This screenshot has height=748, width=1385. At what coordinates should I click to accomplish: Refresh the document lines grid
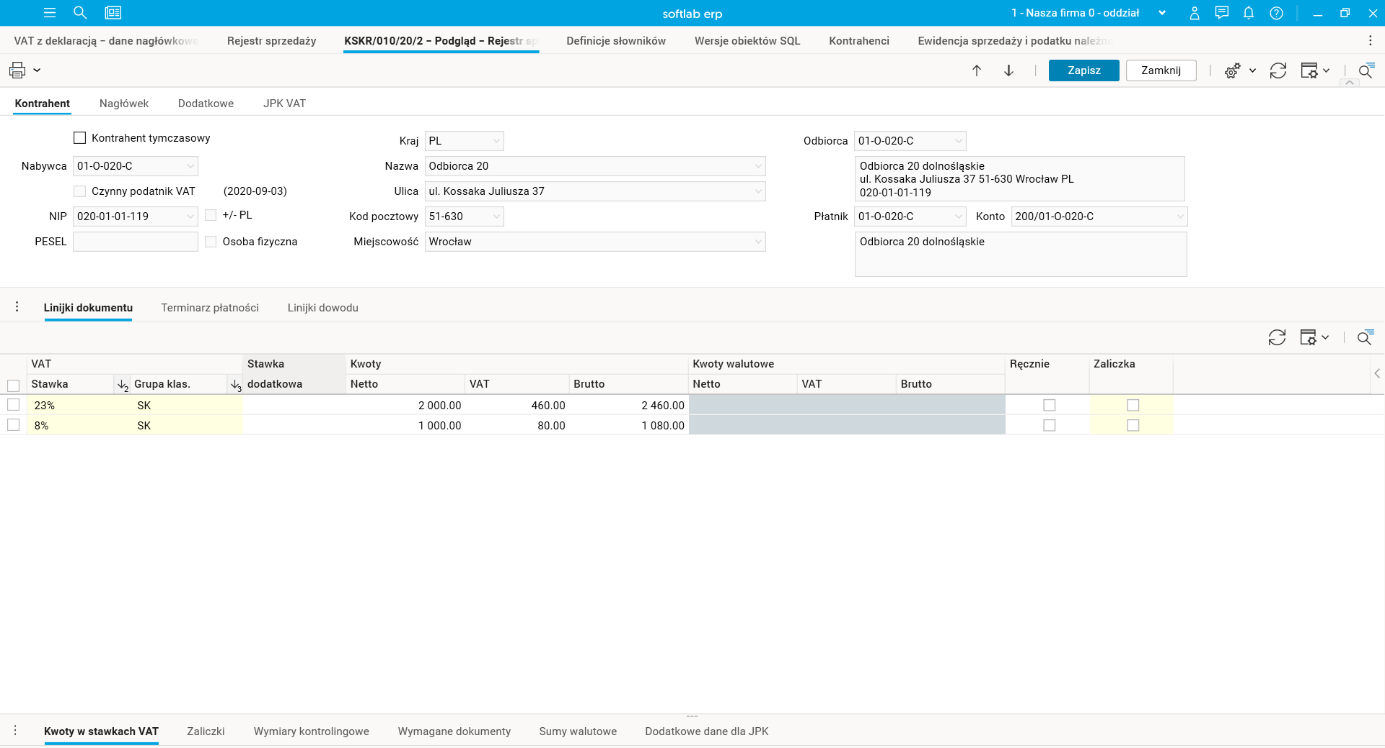pos(1277,338)
